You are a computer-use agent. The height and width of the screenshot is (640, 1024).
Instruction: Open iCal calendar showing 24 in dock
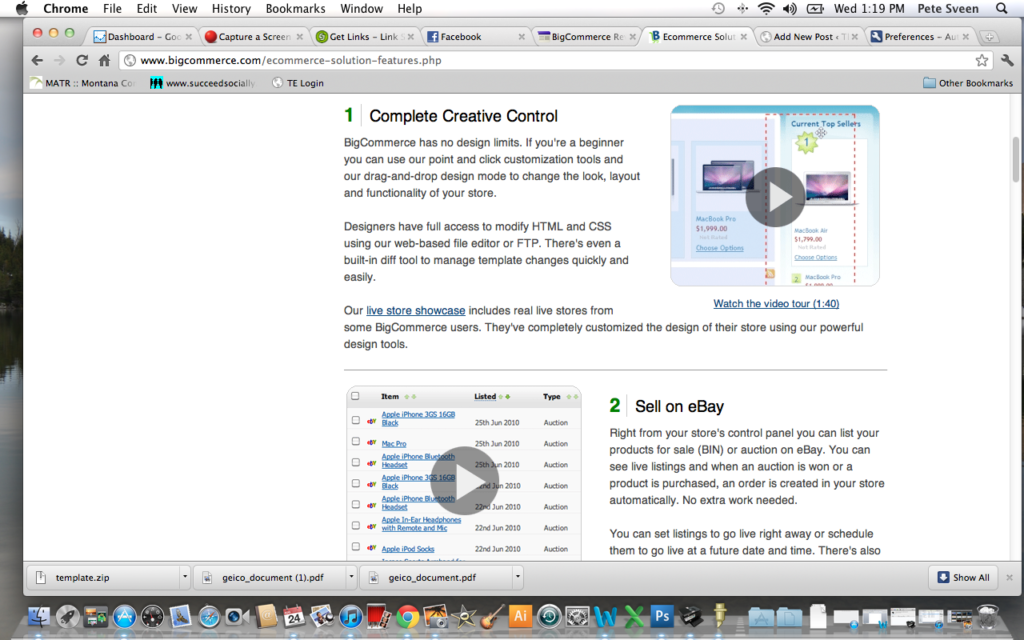click(x=294, y=616)
